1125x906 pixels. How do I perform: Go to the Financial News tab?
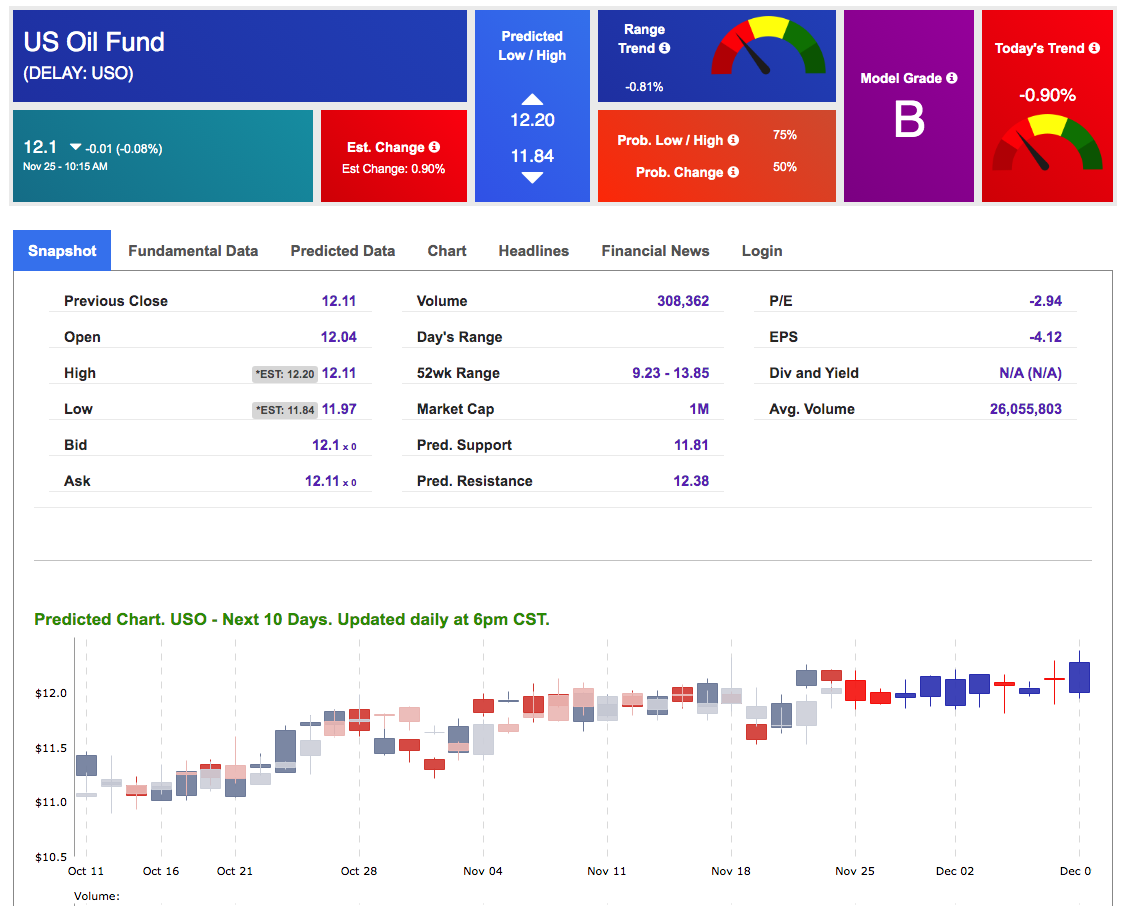coord(655,250)
